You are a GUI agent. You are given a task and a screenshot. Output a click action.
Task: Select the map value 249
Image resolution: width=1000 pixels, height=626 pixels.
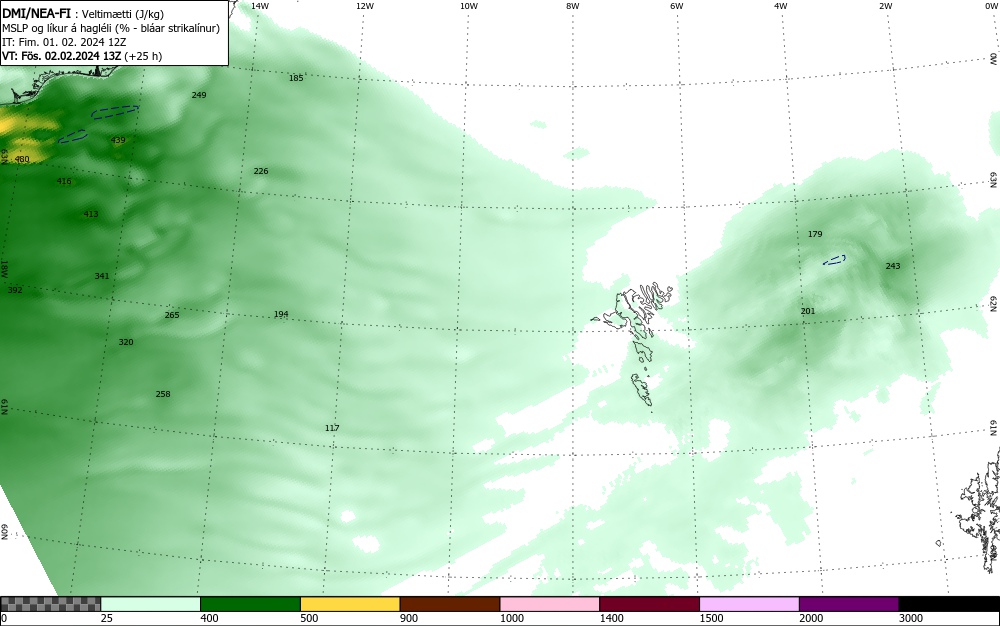(x=198, y=95)
